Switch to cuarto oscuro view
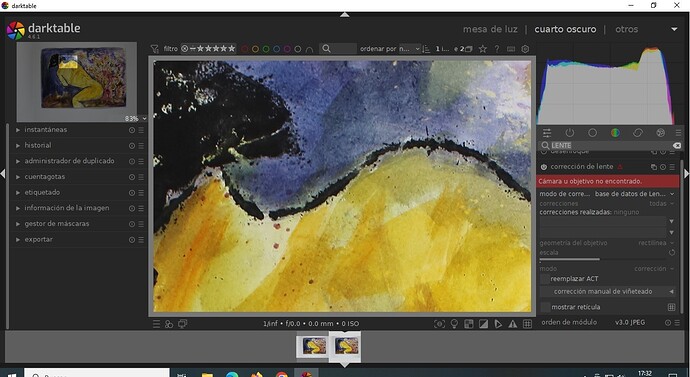The image size is (690, 377). click(565, 29)
